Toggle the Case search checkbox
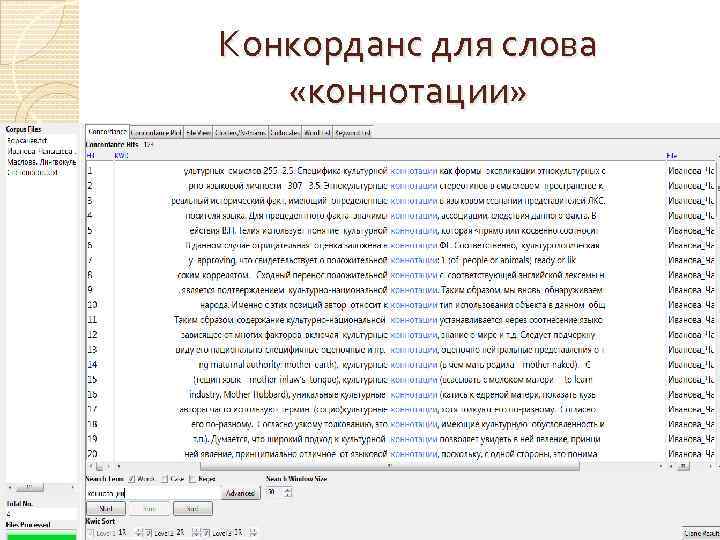The image size is (720, 540). click(x=164, y=479)
